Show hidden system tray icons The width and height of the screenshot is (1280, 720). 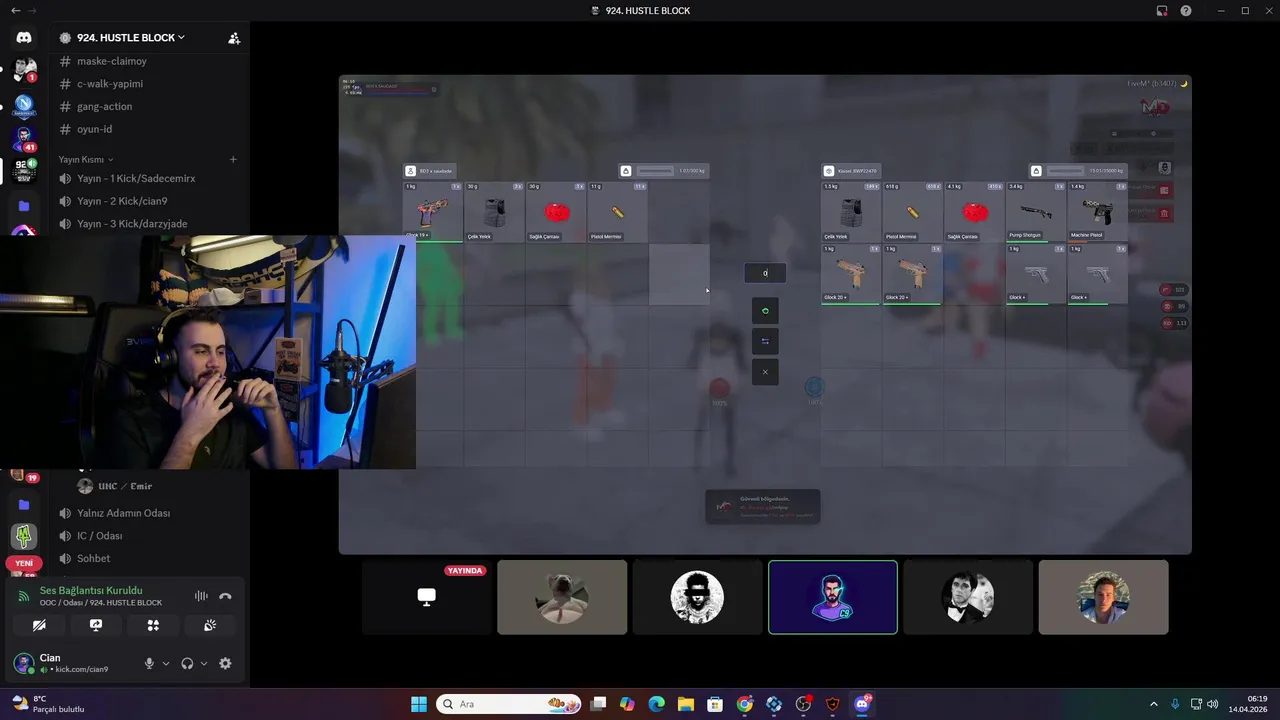[x=1153, y=704]
